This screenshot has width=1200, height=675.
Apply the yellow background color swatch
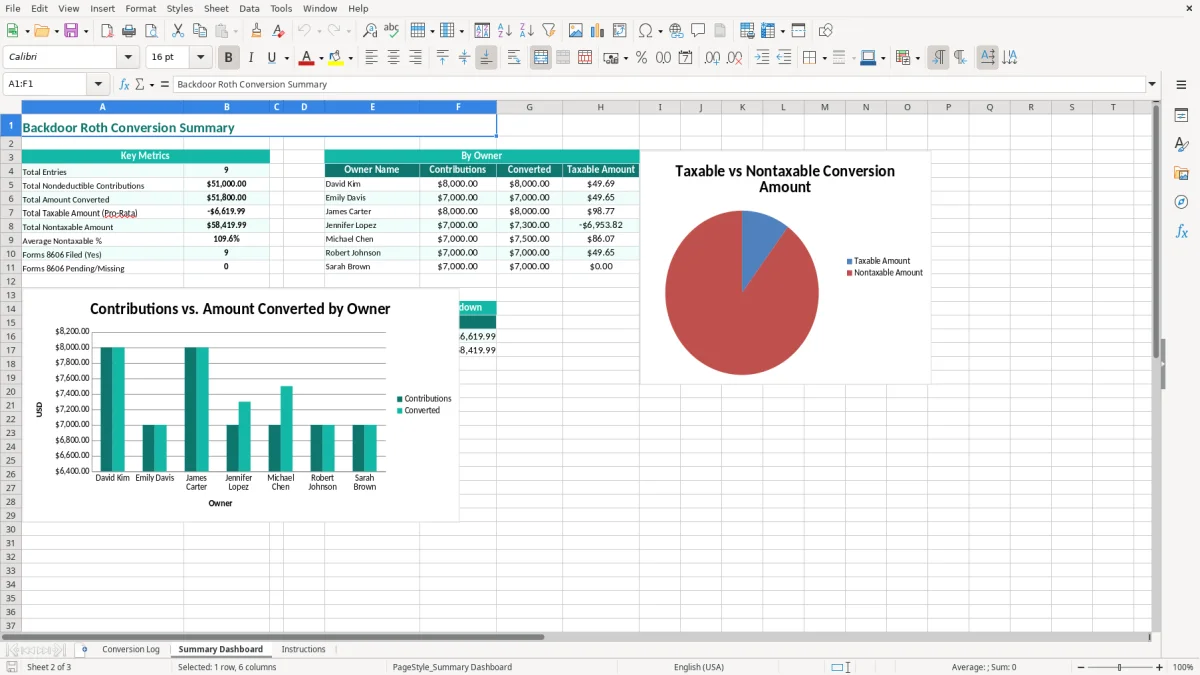(x=336, y=58)
